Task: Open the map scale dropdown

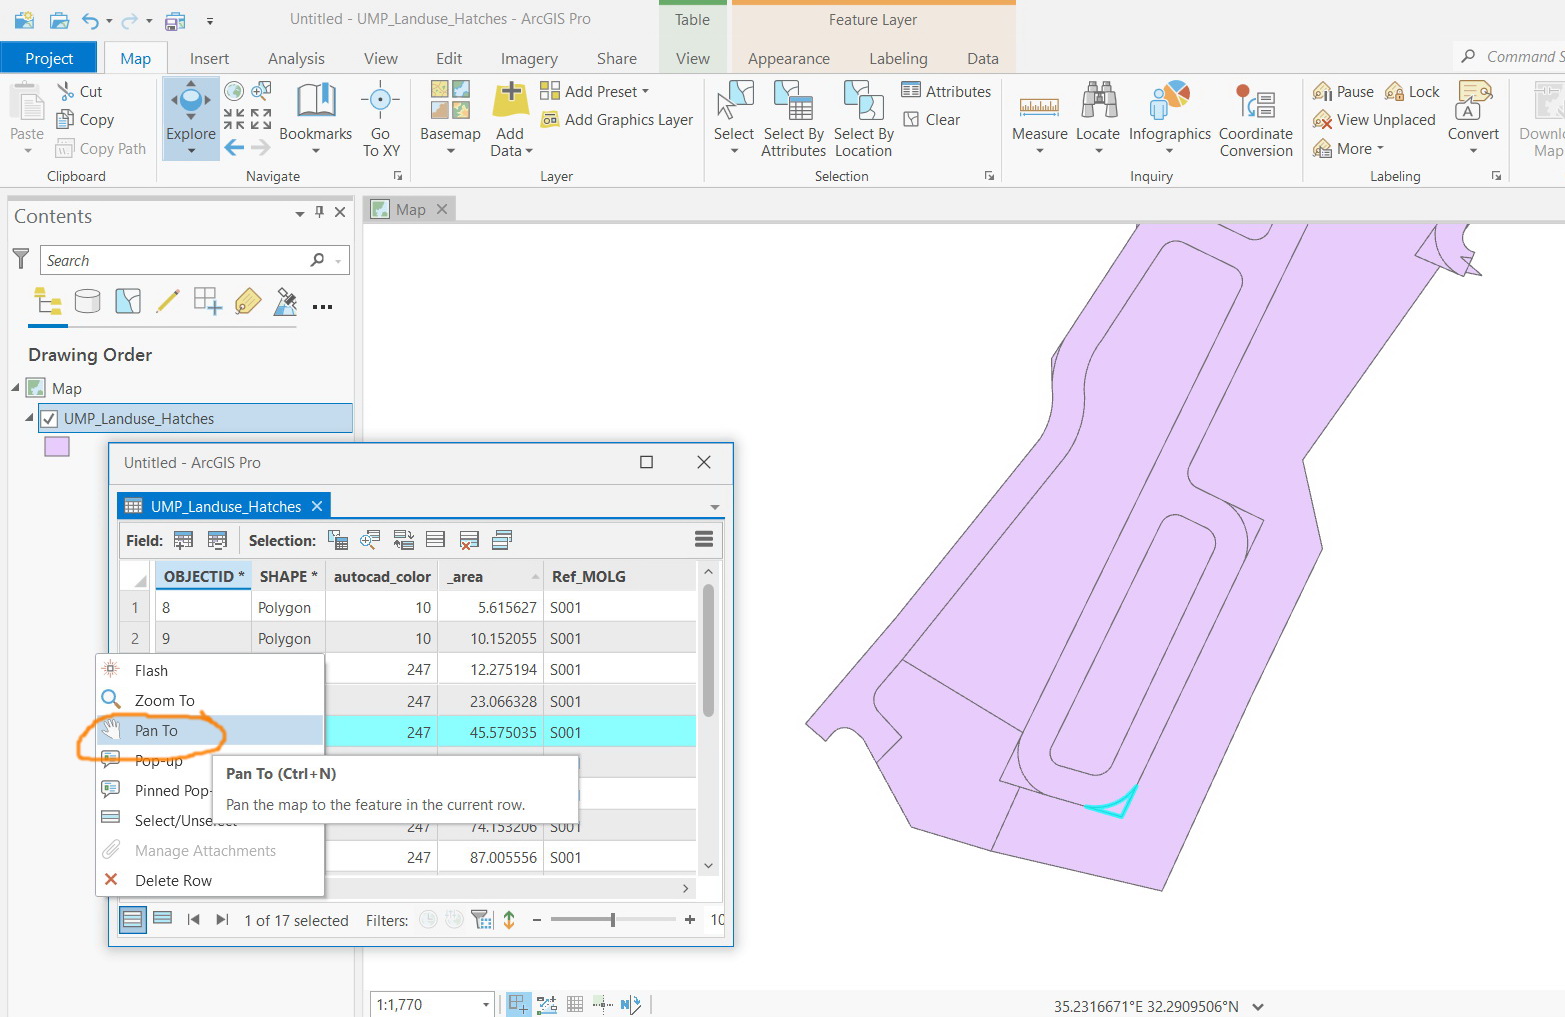Action: (x=486, y=1004)
